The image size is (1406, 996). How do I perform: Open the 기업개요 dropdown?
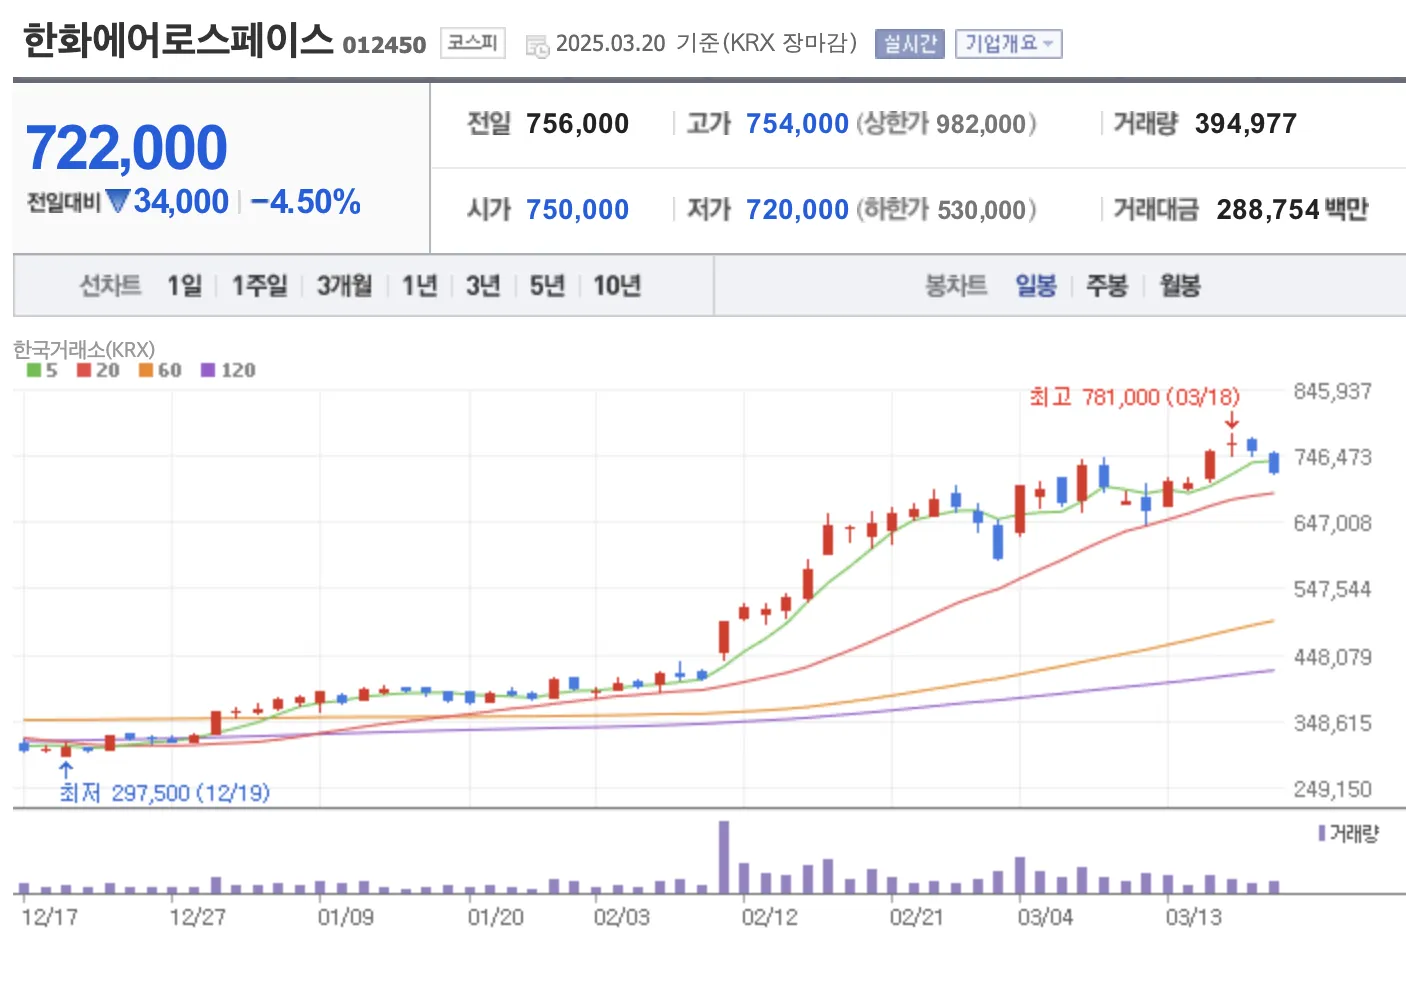(x=1008, y=44)
